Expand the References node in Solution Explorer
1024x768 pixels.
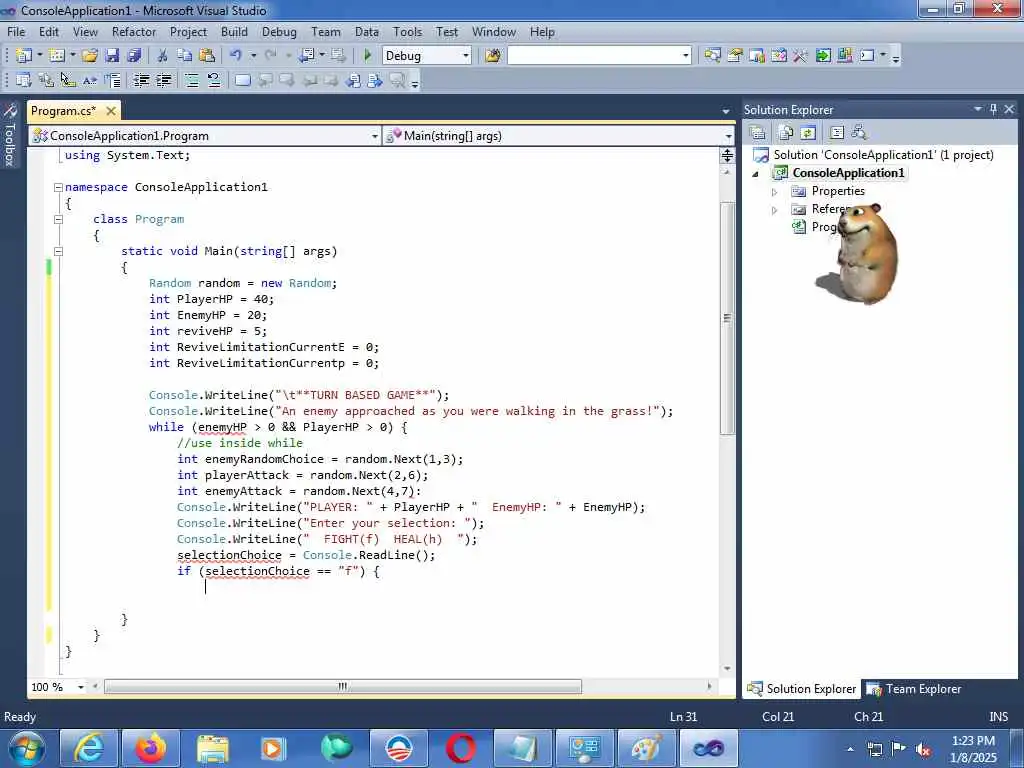tap(775, 210)
